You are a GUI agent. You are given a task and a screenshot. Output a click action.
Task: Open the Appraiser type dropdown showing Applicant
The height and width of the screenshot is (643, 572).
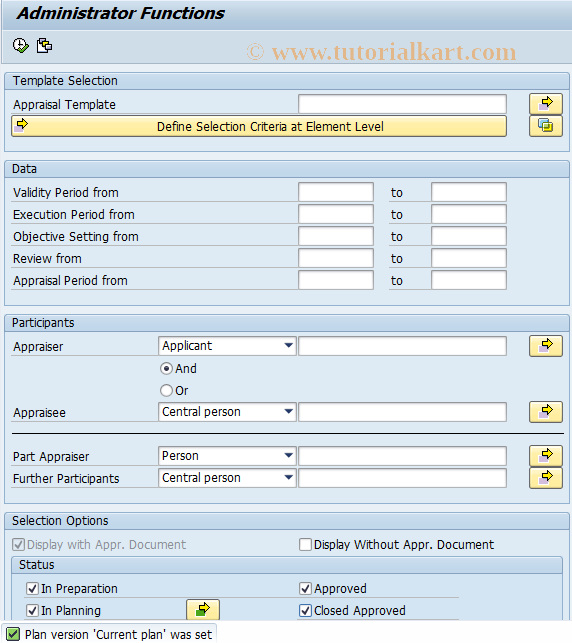227,346
